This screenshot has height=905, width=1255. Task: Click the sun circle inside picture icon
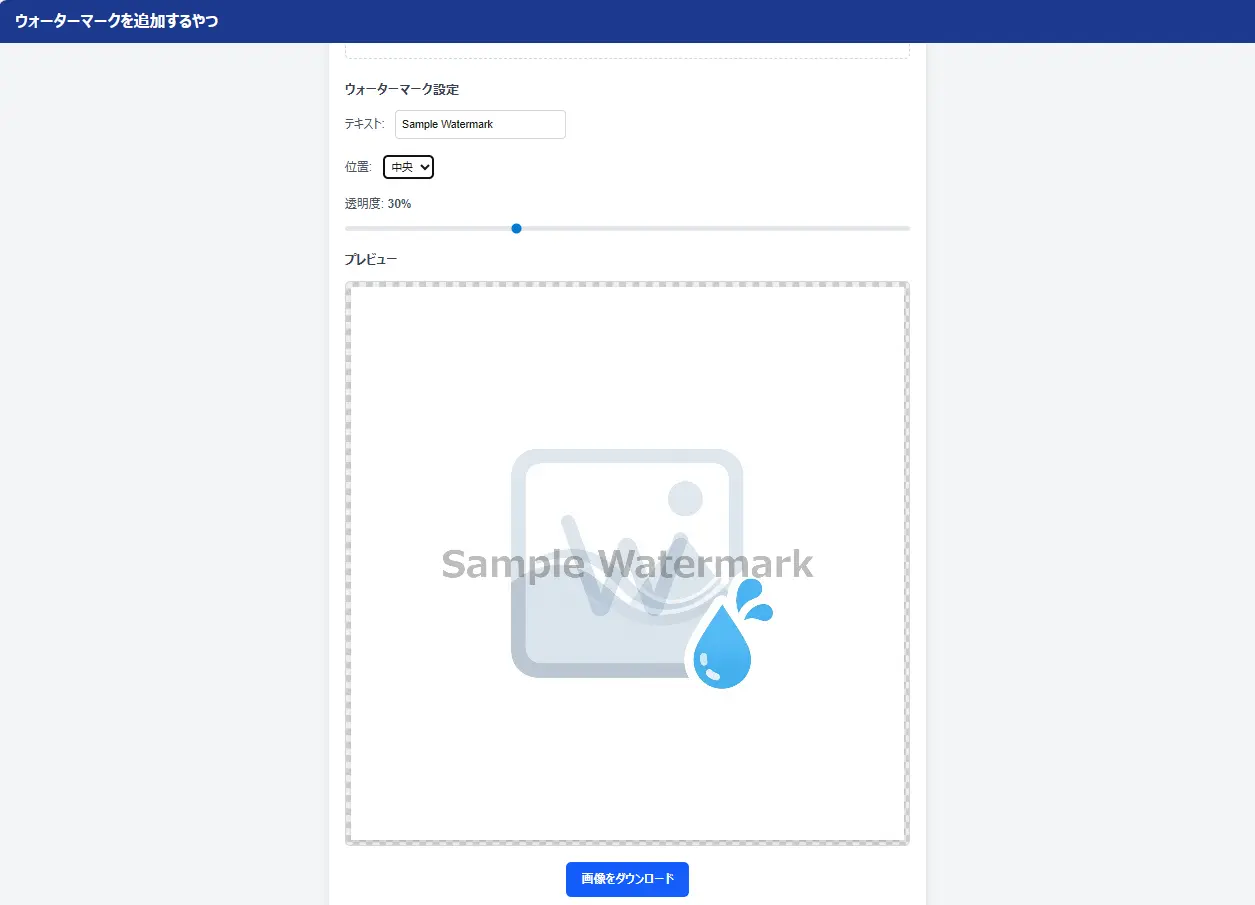pos(685,498)
